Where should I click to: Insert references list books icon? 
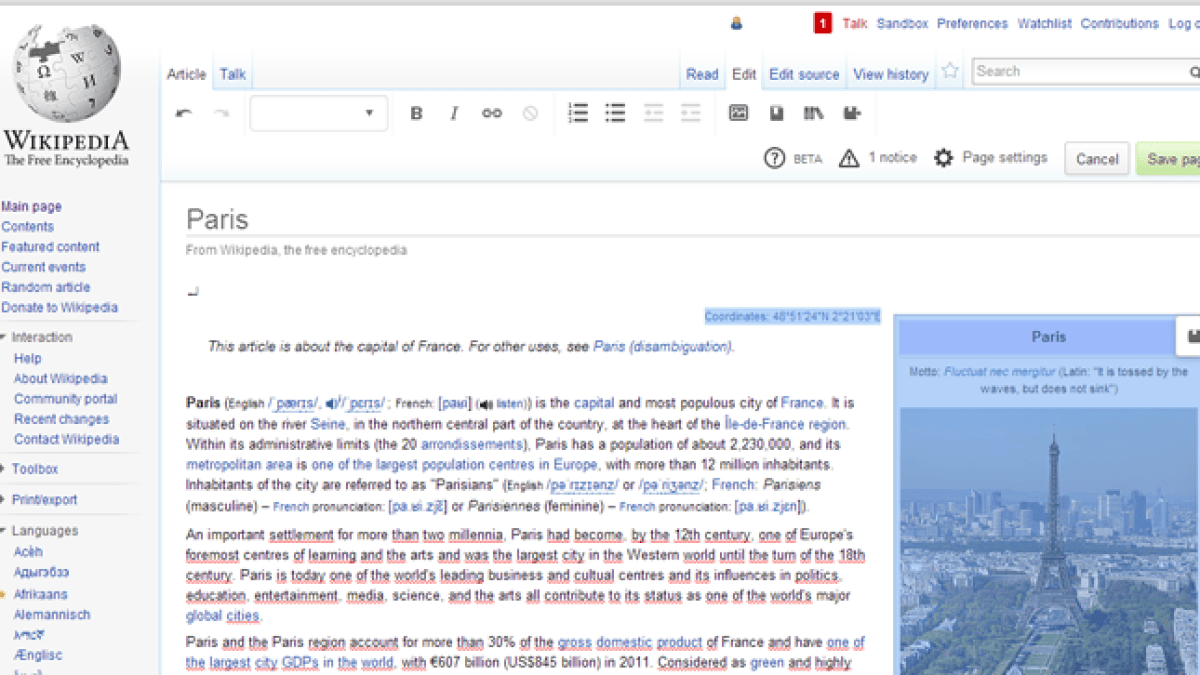[x=813, y=113]
